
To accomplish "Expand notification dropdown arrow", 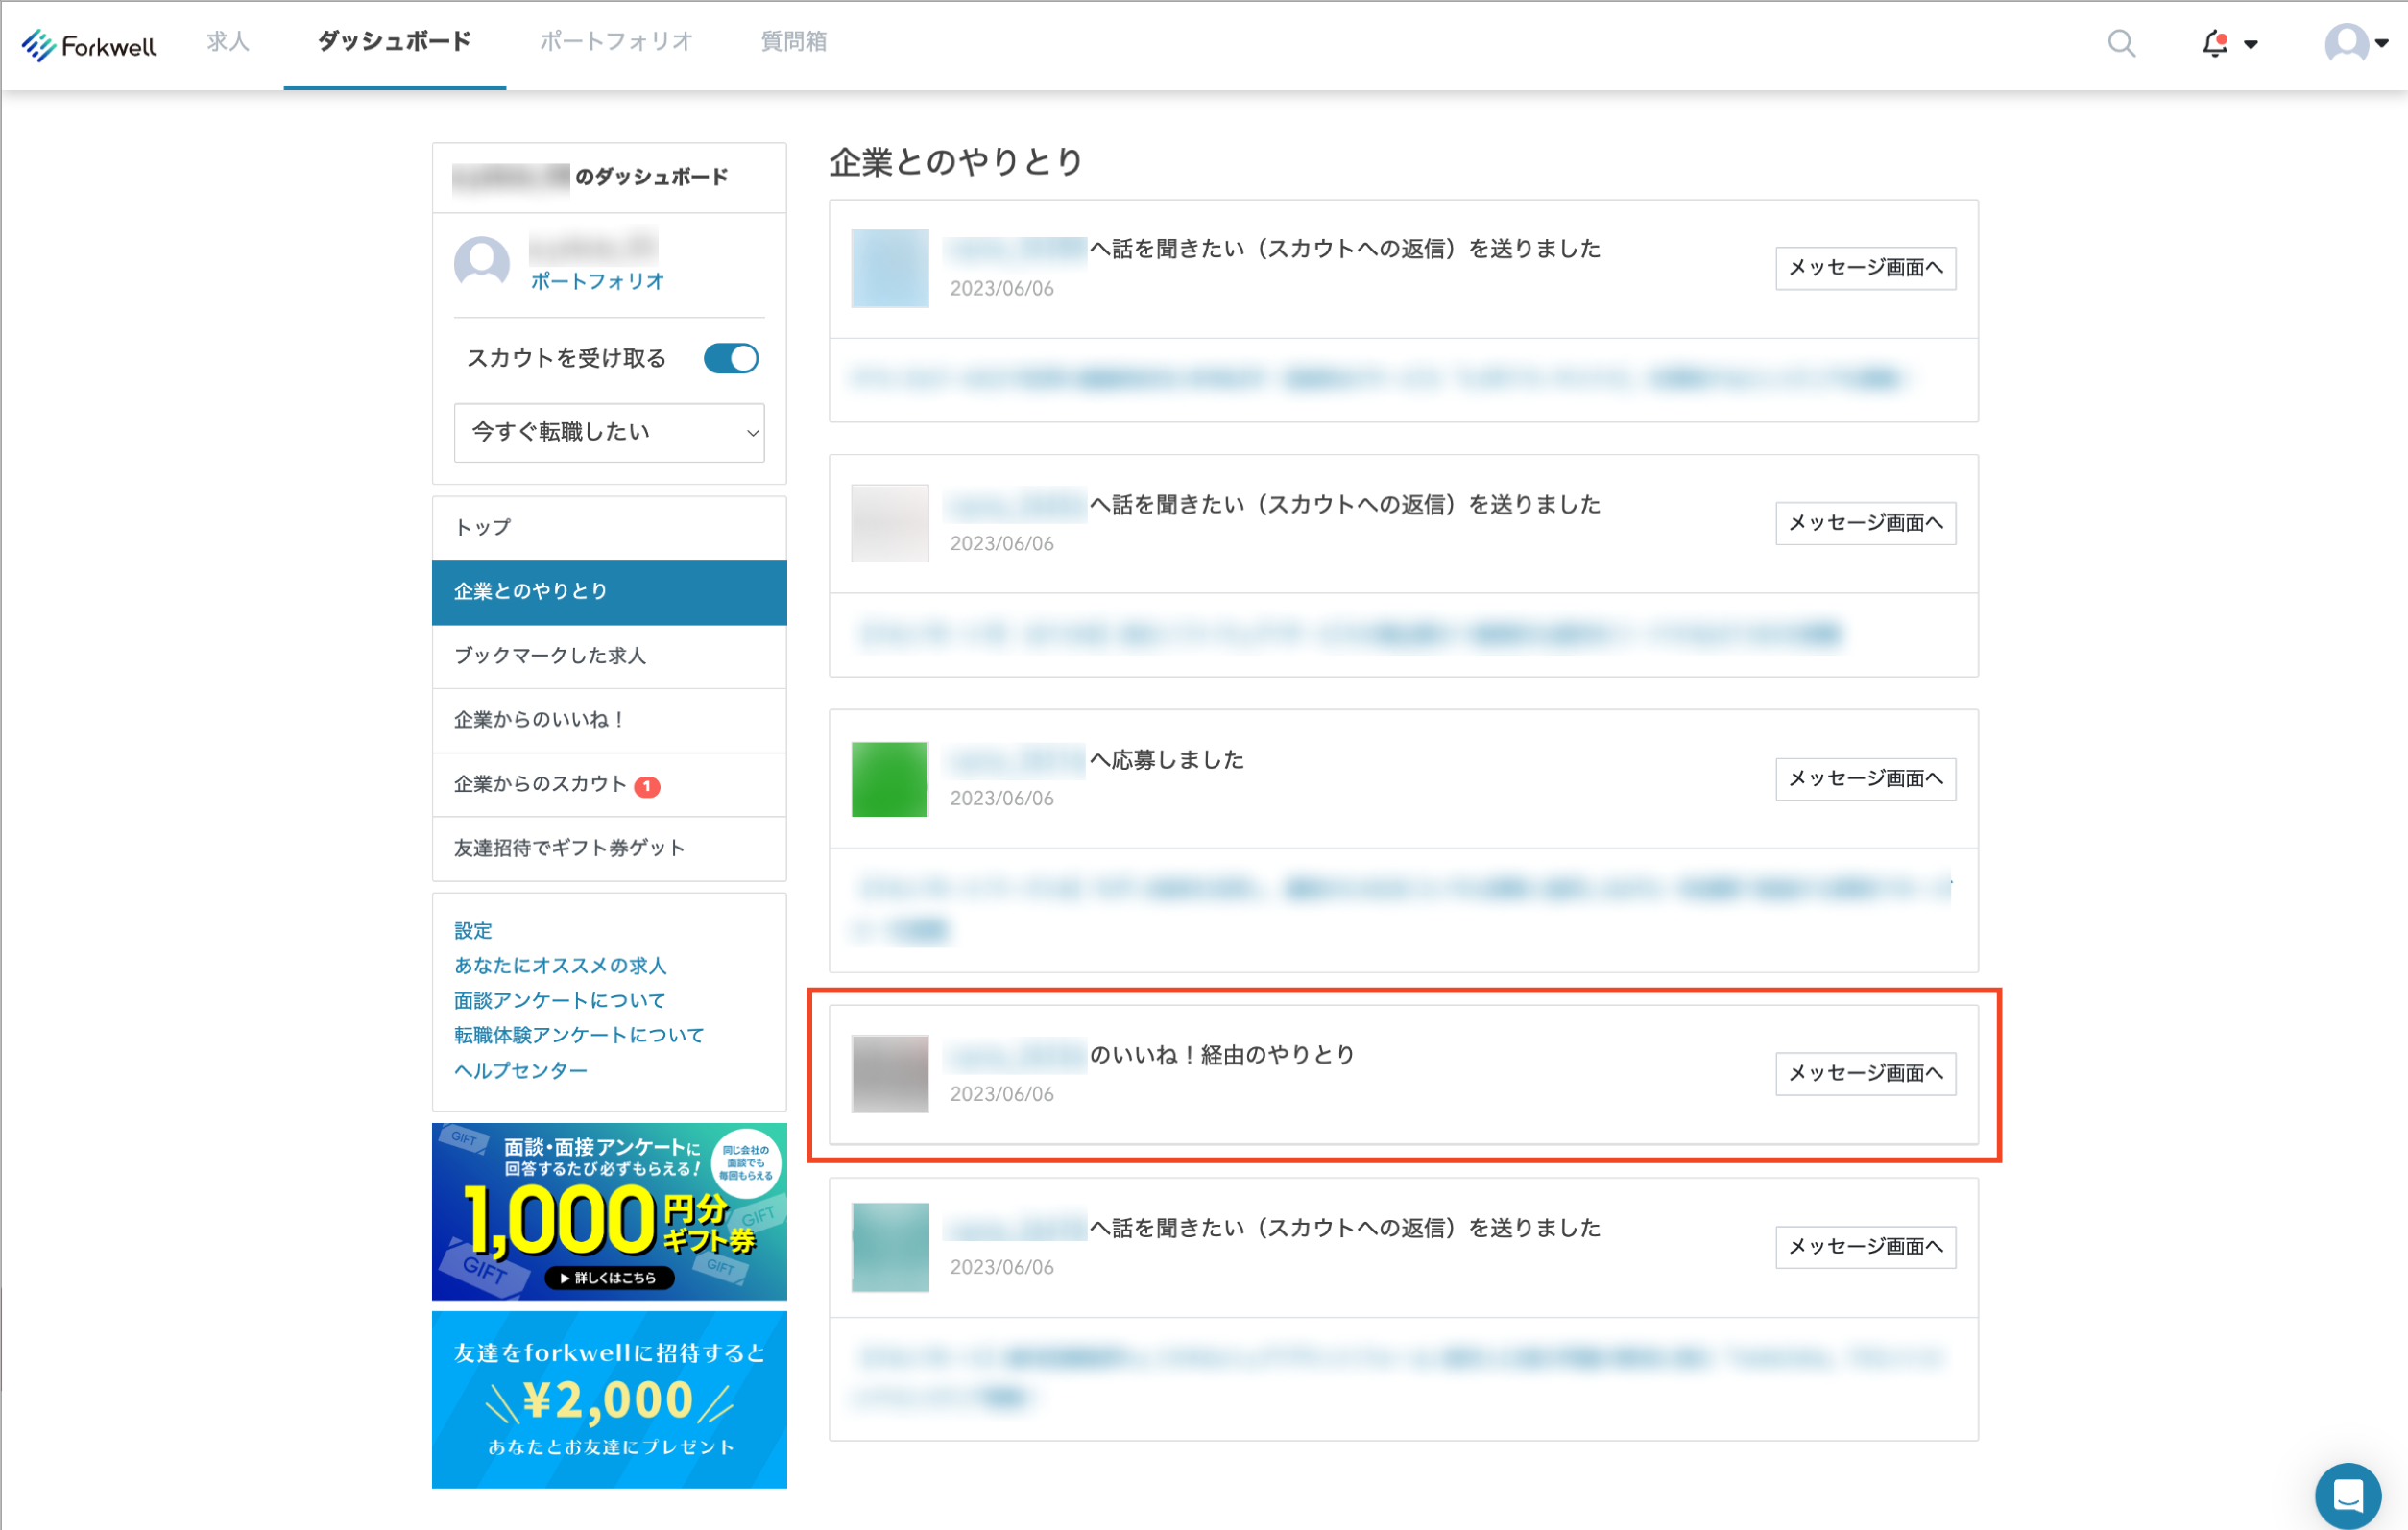I will point(2251,44).
